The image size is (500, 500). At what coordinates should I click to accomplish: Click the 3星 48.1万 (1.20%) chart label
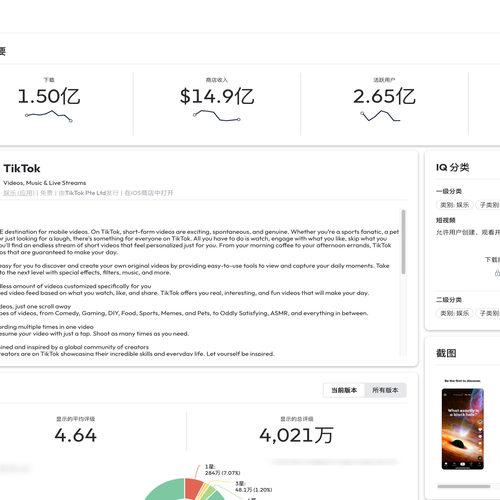253,487
